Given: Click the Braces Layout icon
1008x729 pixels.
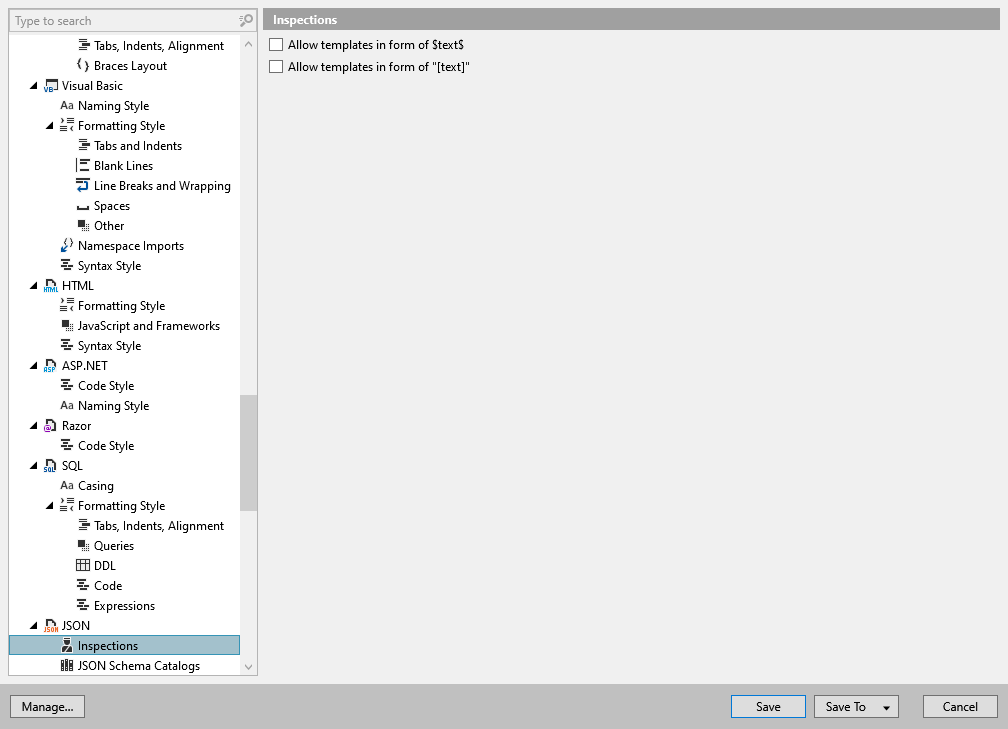Looking at the screenshot, I should click(83, 66).
